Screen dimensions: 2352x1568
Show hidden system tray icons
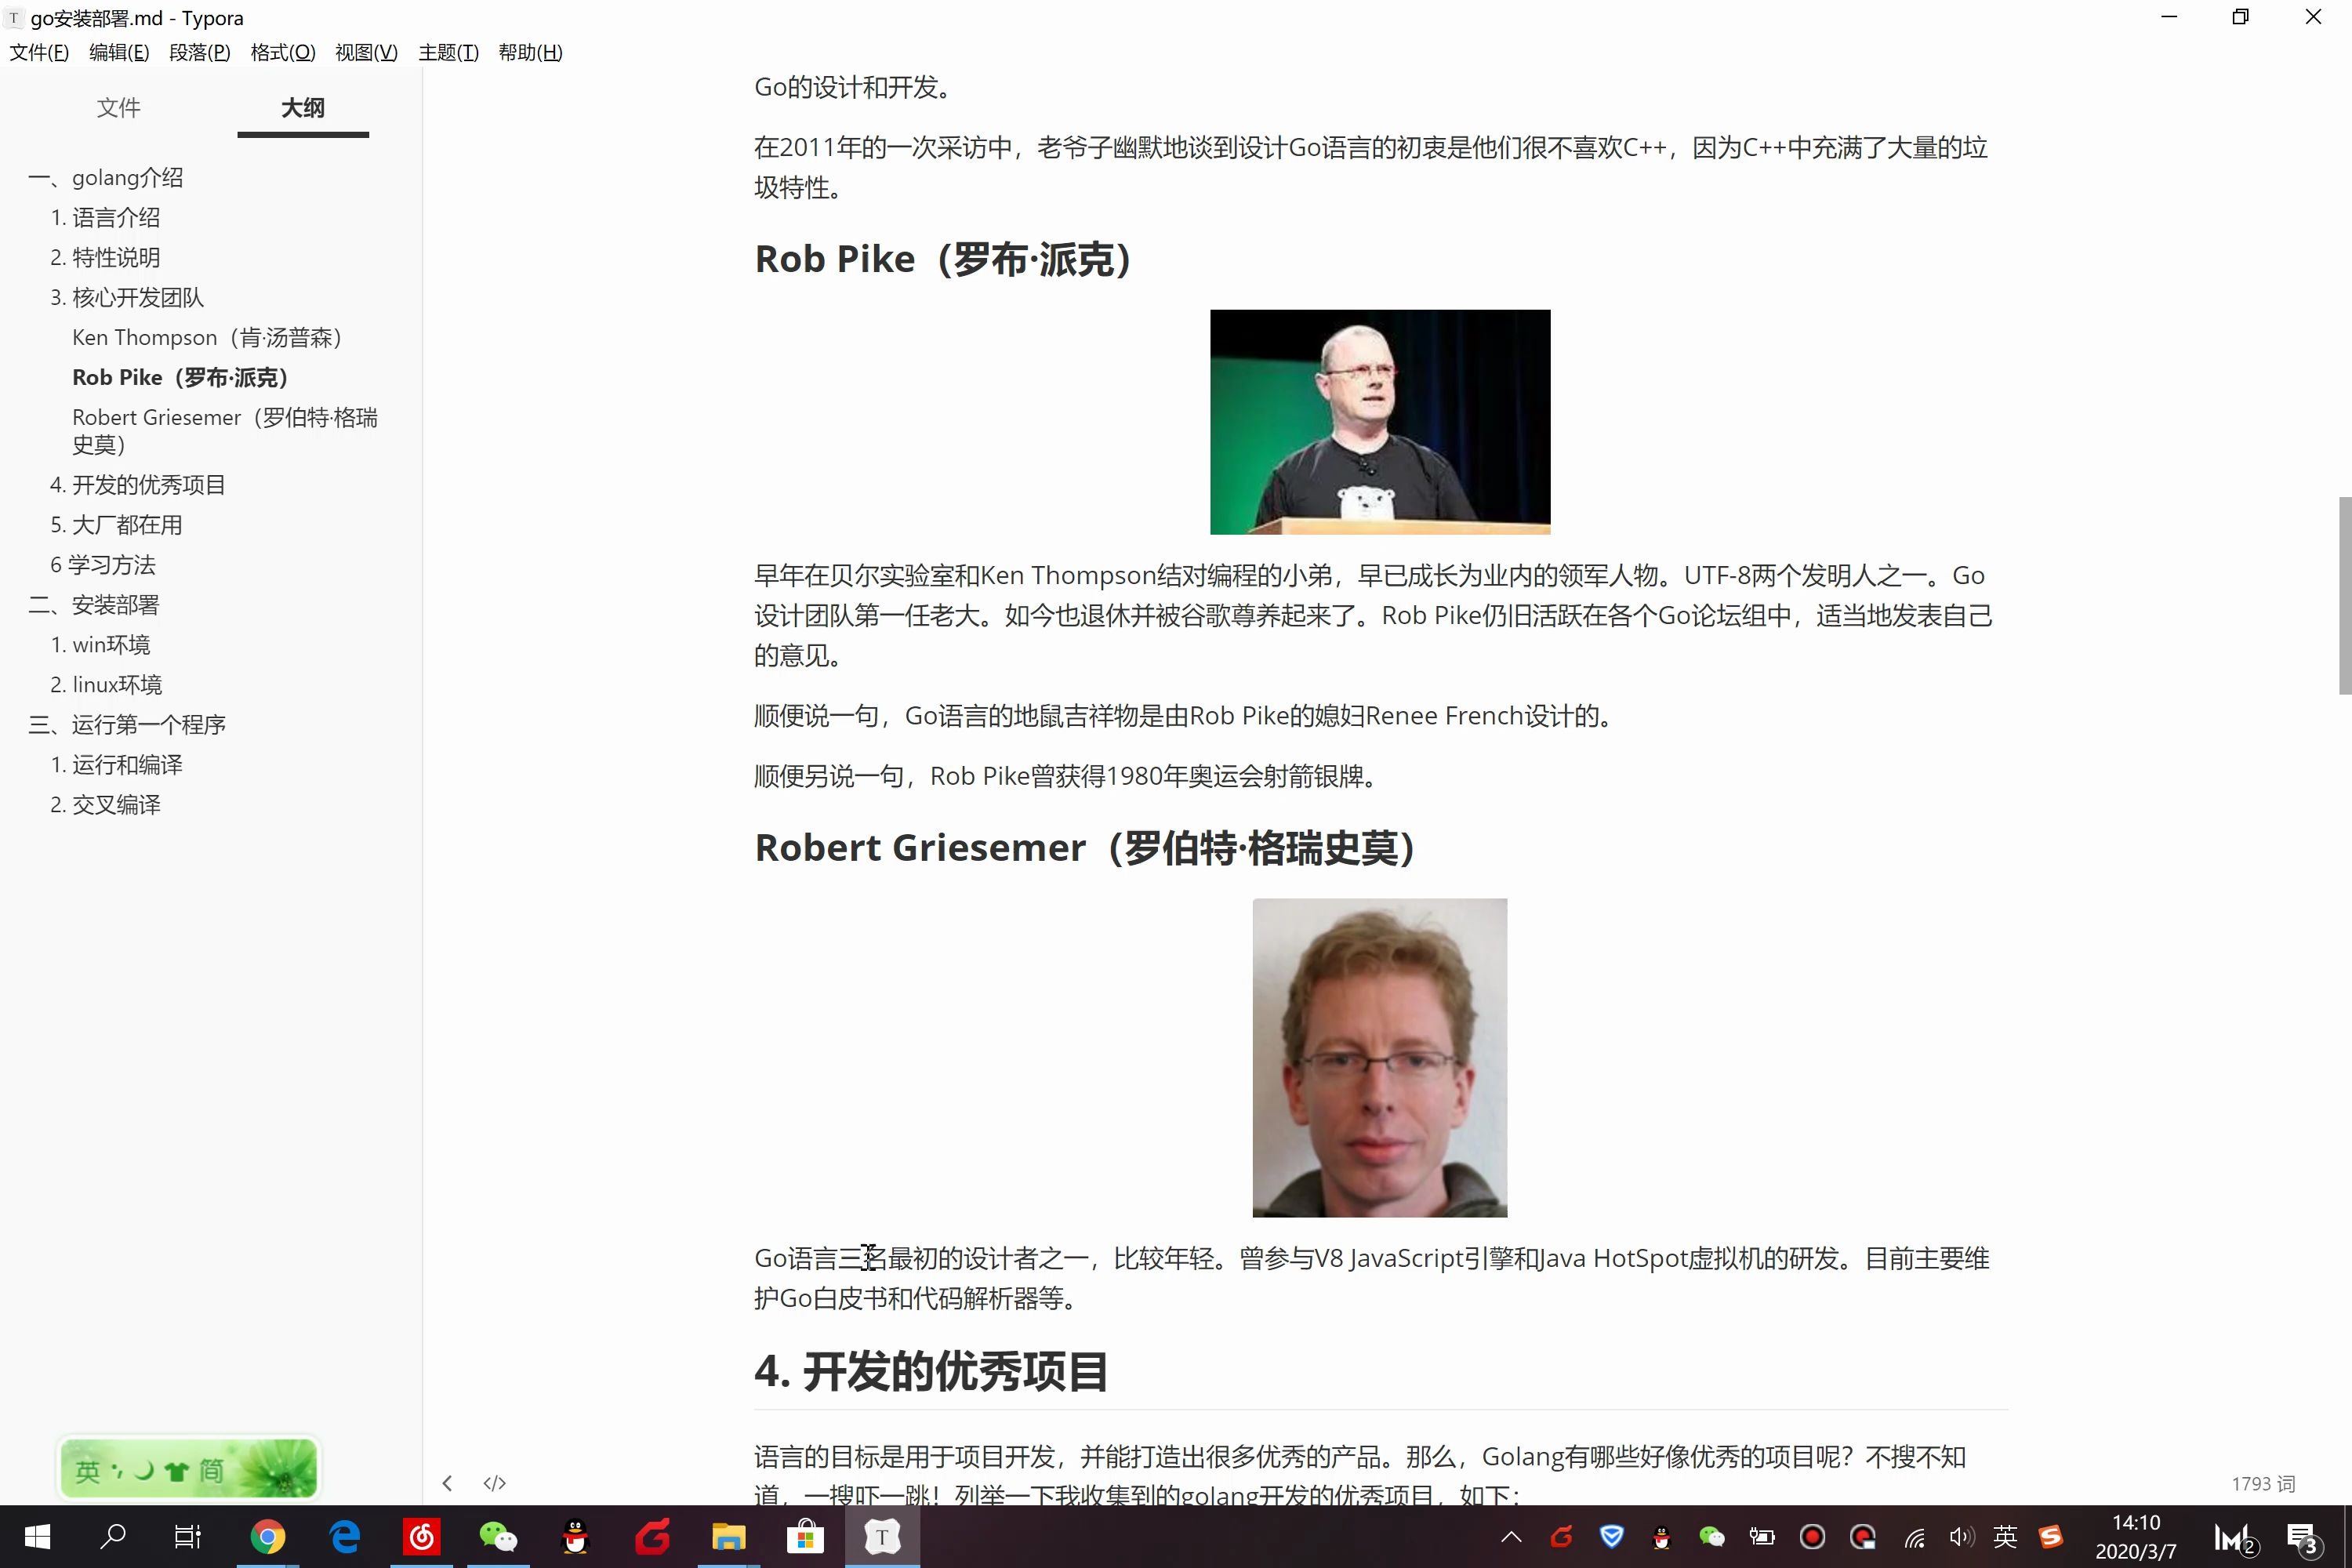1511,1537
